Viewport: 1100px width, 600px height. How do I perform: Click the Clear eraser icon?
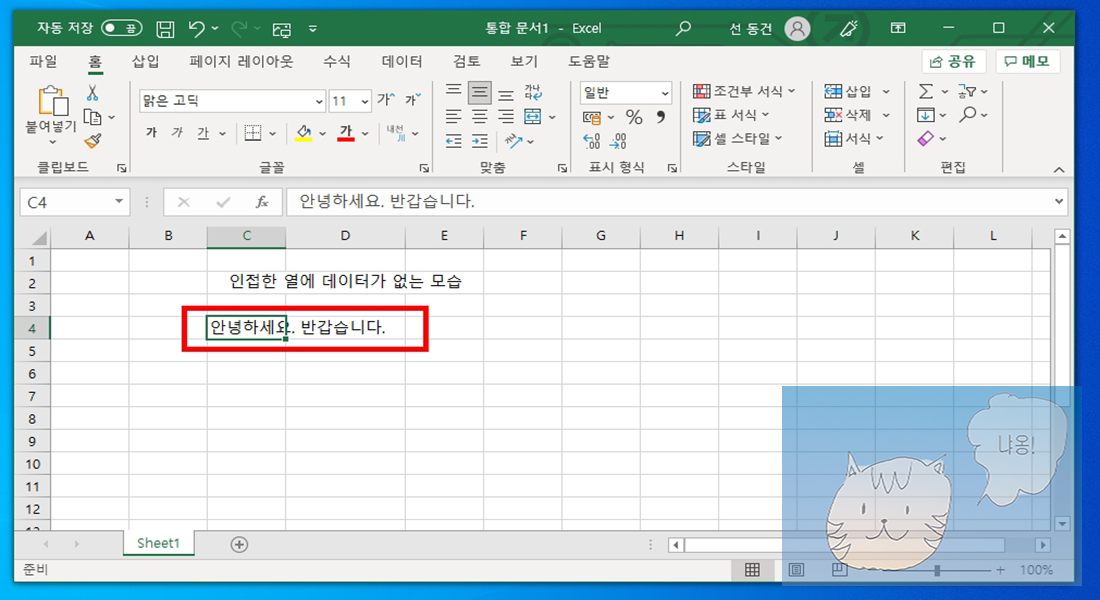(926, 139)
